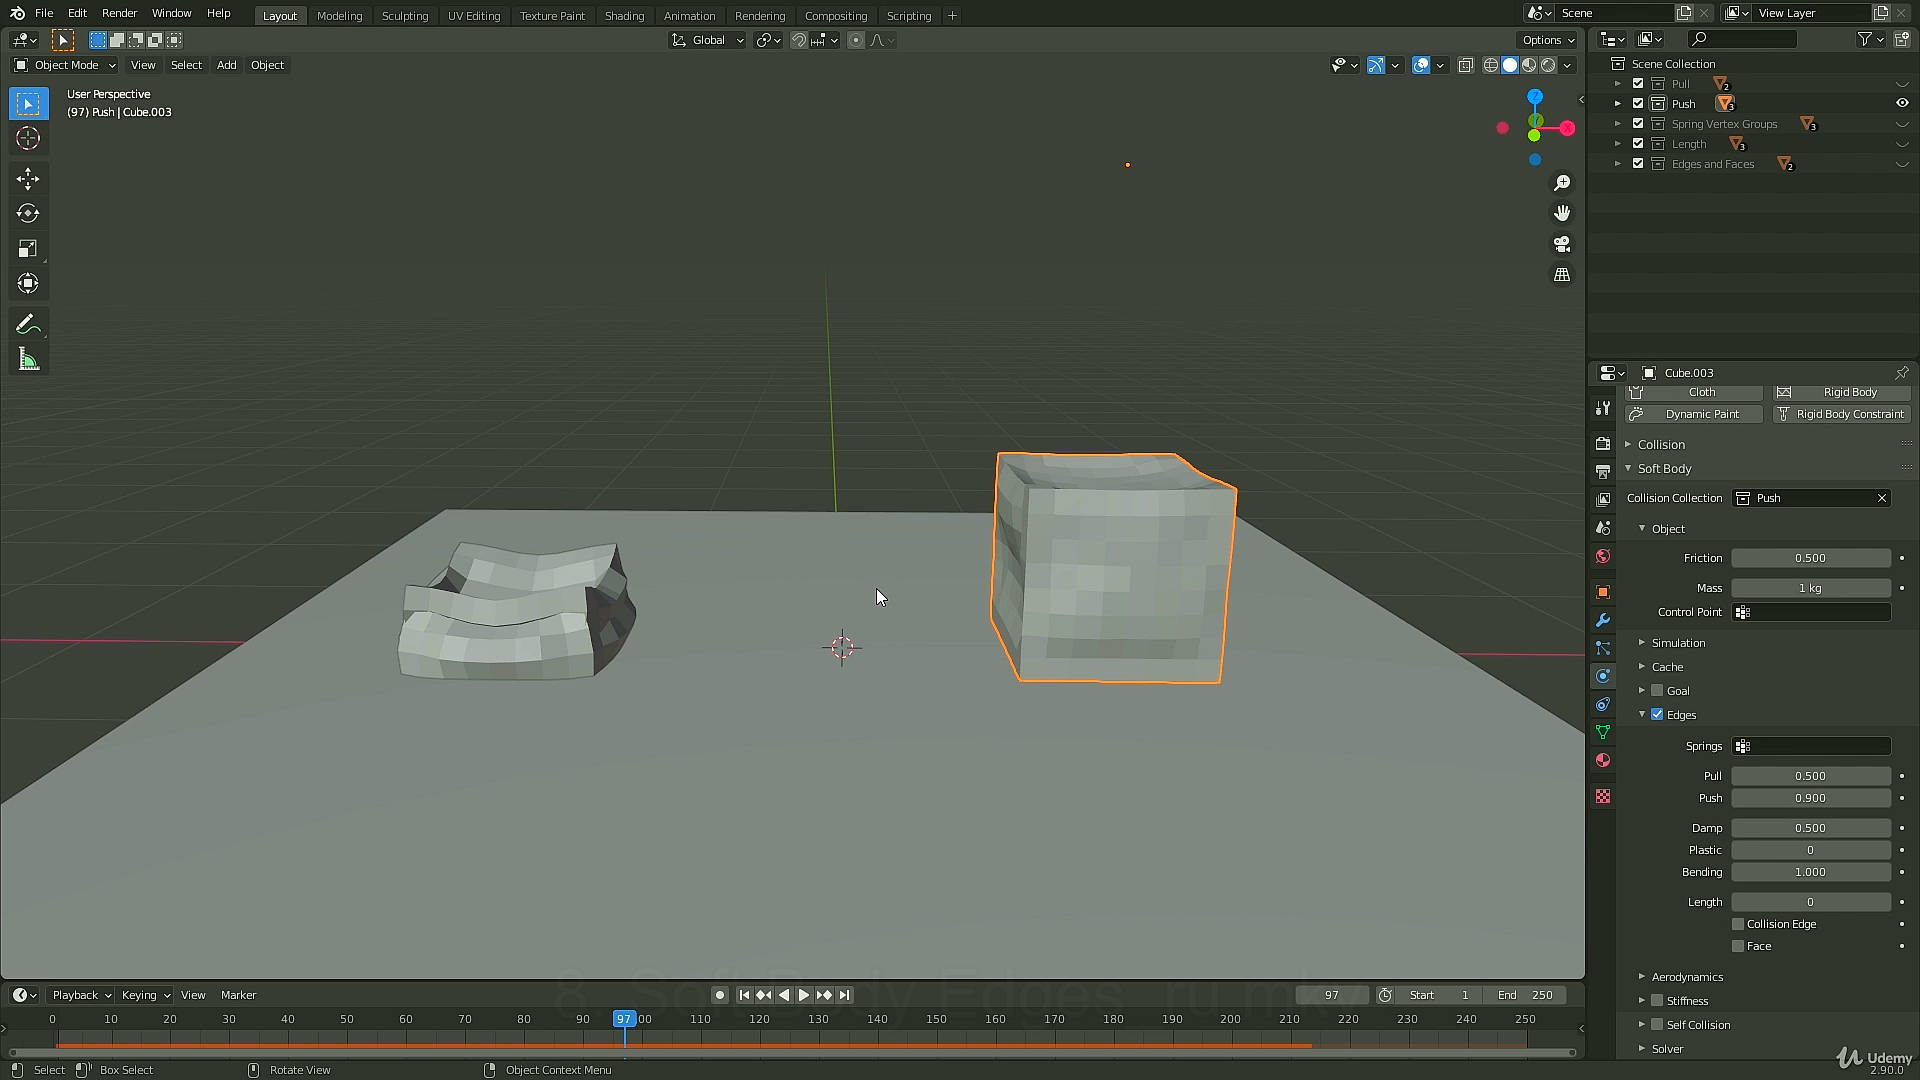Click the Rigid Body Constraint button
The height and width of the screenshot is (1080, 1920).
(1842, 414)
